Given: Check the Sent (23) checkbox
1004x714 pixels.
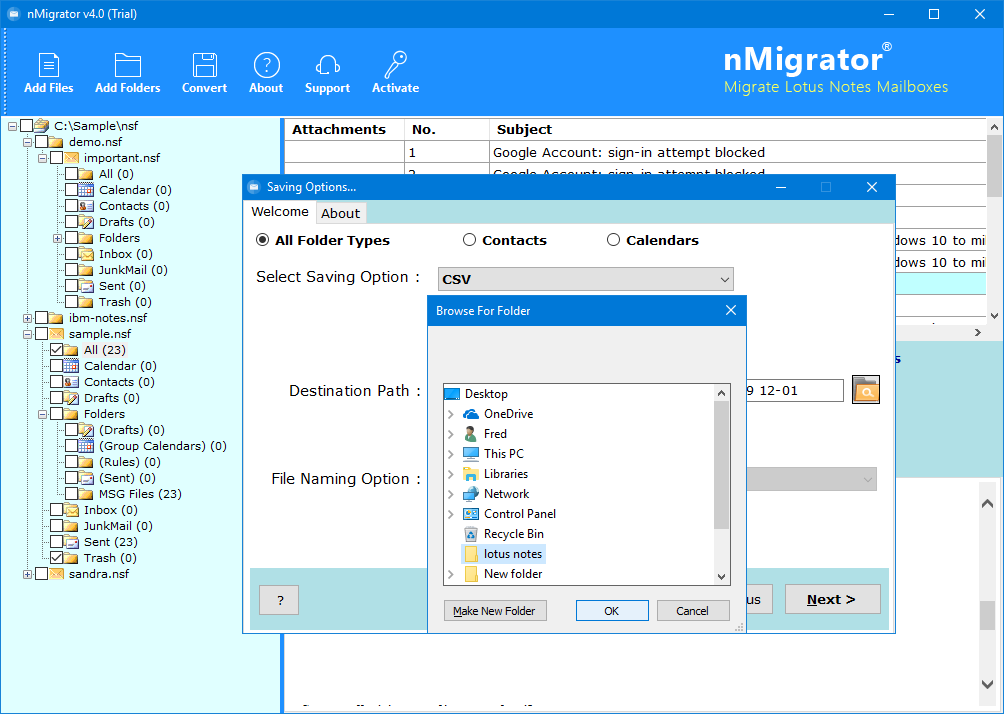Looking at the screenshot, I should tap(56, 542).
